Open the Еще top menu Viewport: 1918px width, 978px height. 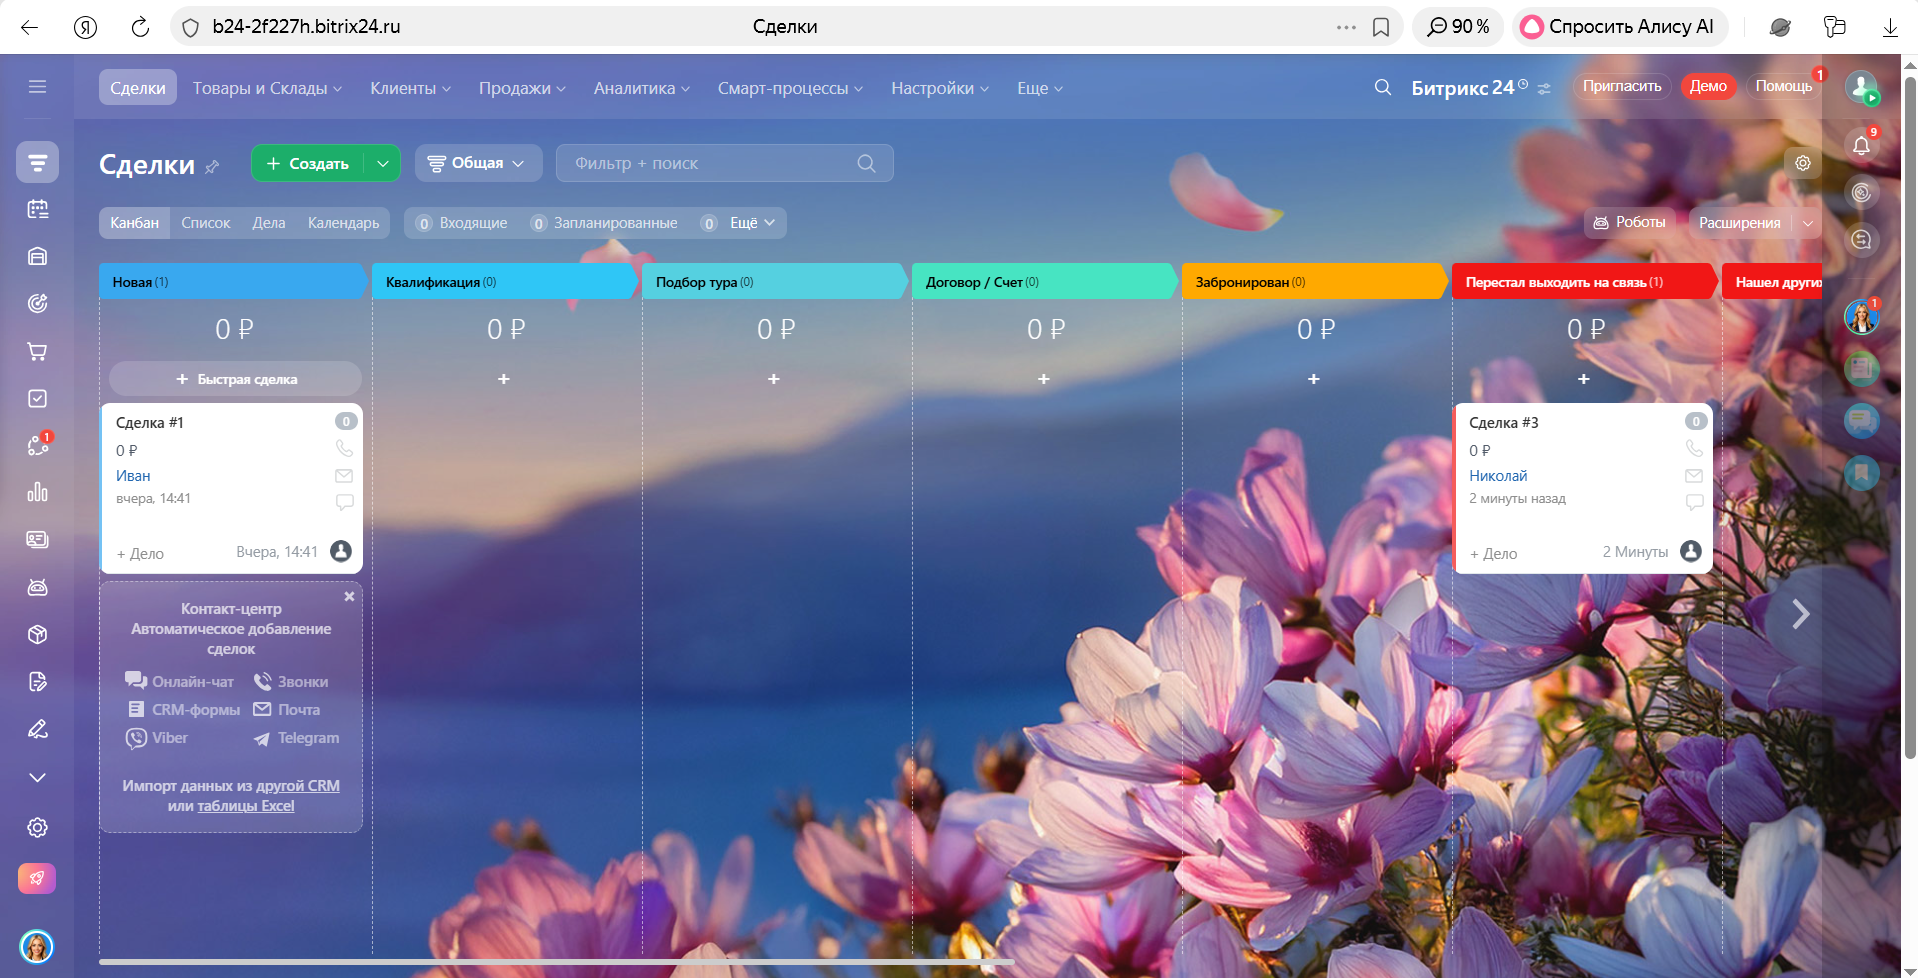click(1040, 88)
